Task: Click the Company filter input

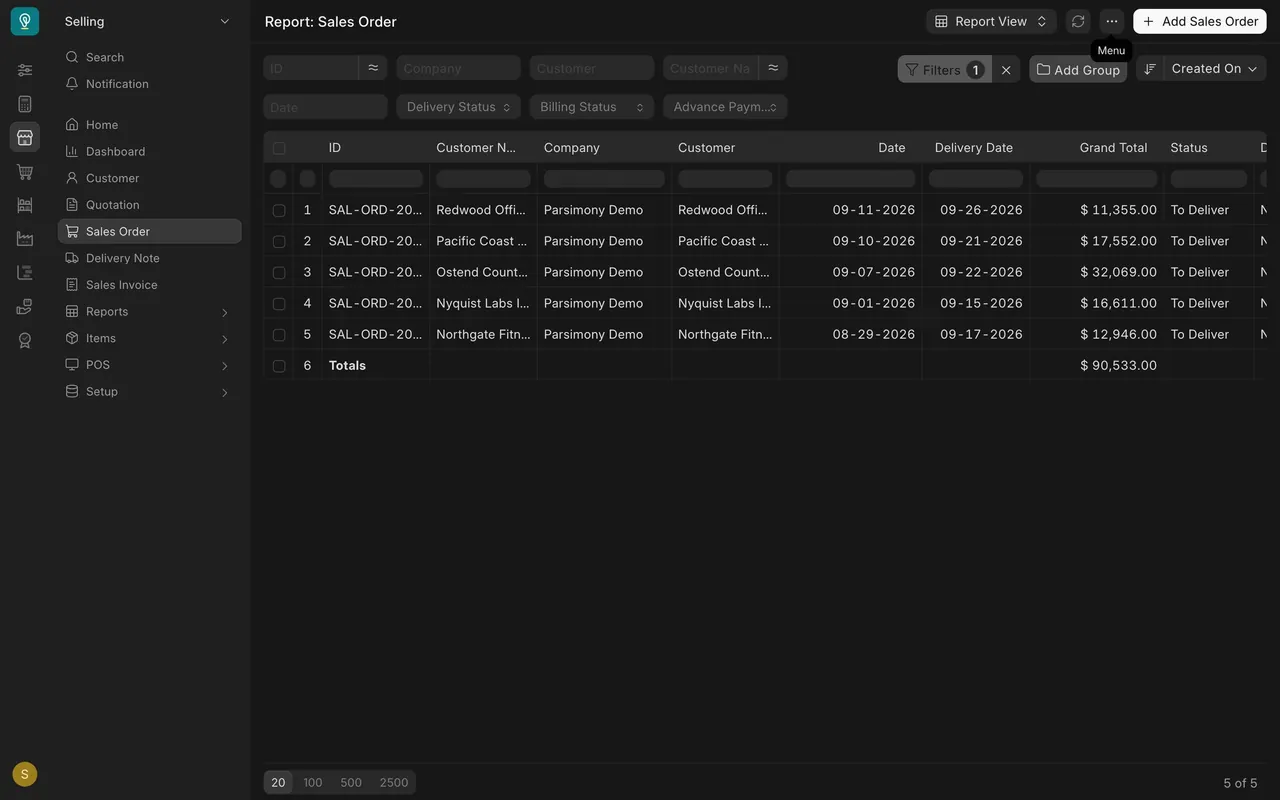Action: click(458, 68)
